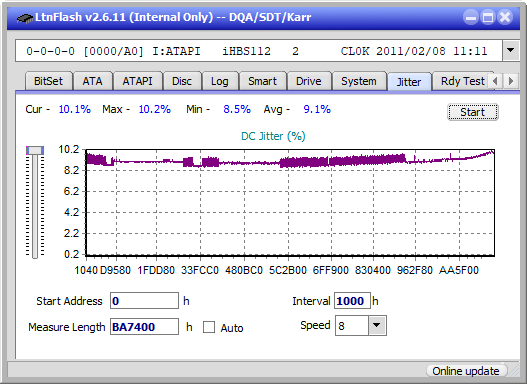
Task: Go to the Log tab
Action: click(x=219, y=81)
